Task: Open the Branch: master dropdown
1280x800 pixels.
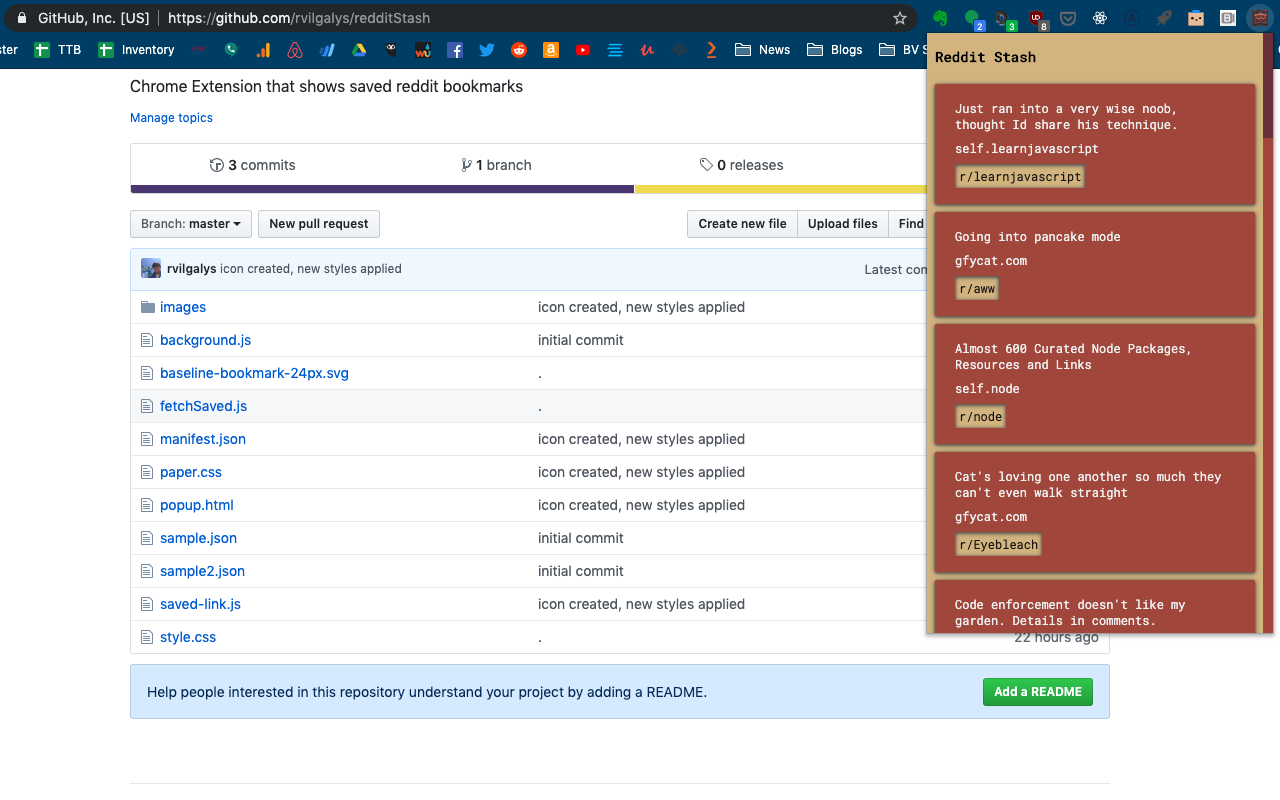Action: [x=191, y=224]
